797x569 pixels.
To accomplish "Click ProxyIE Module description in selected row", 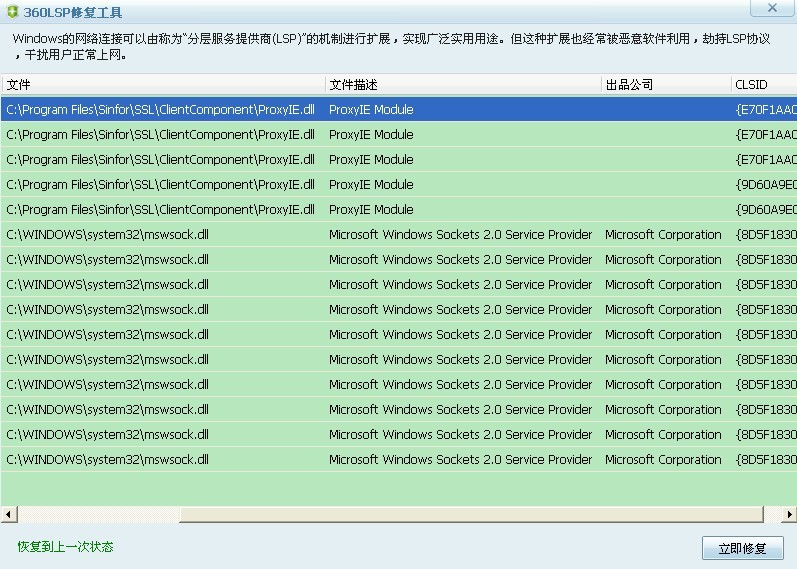I will pos(371,109).
